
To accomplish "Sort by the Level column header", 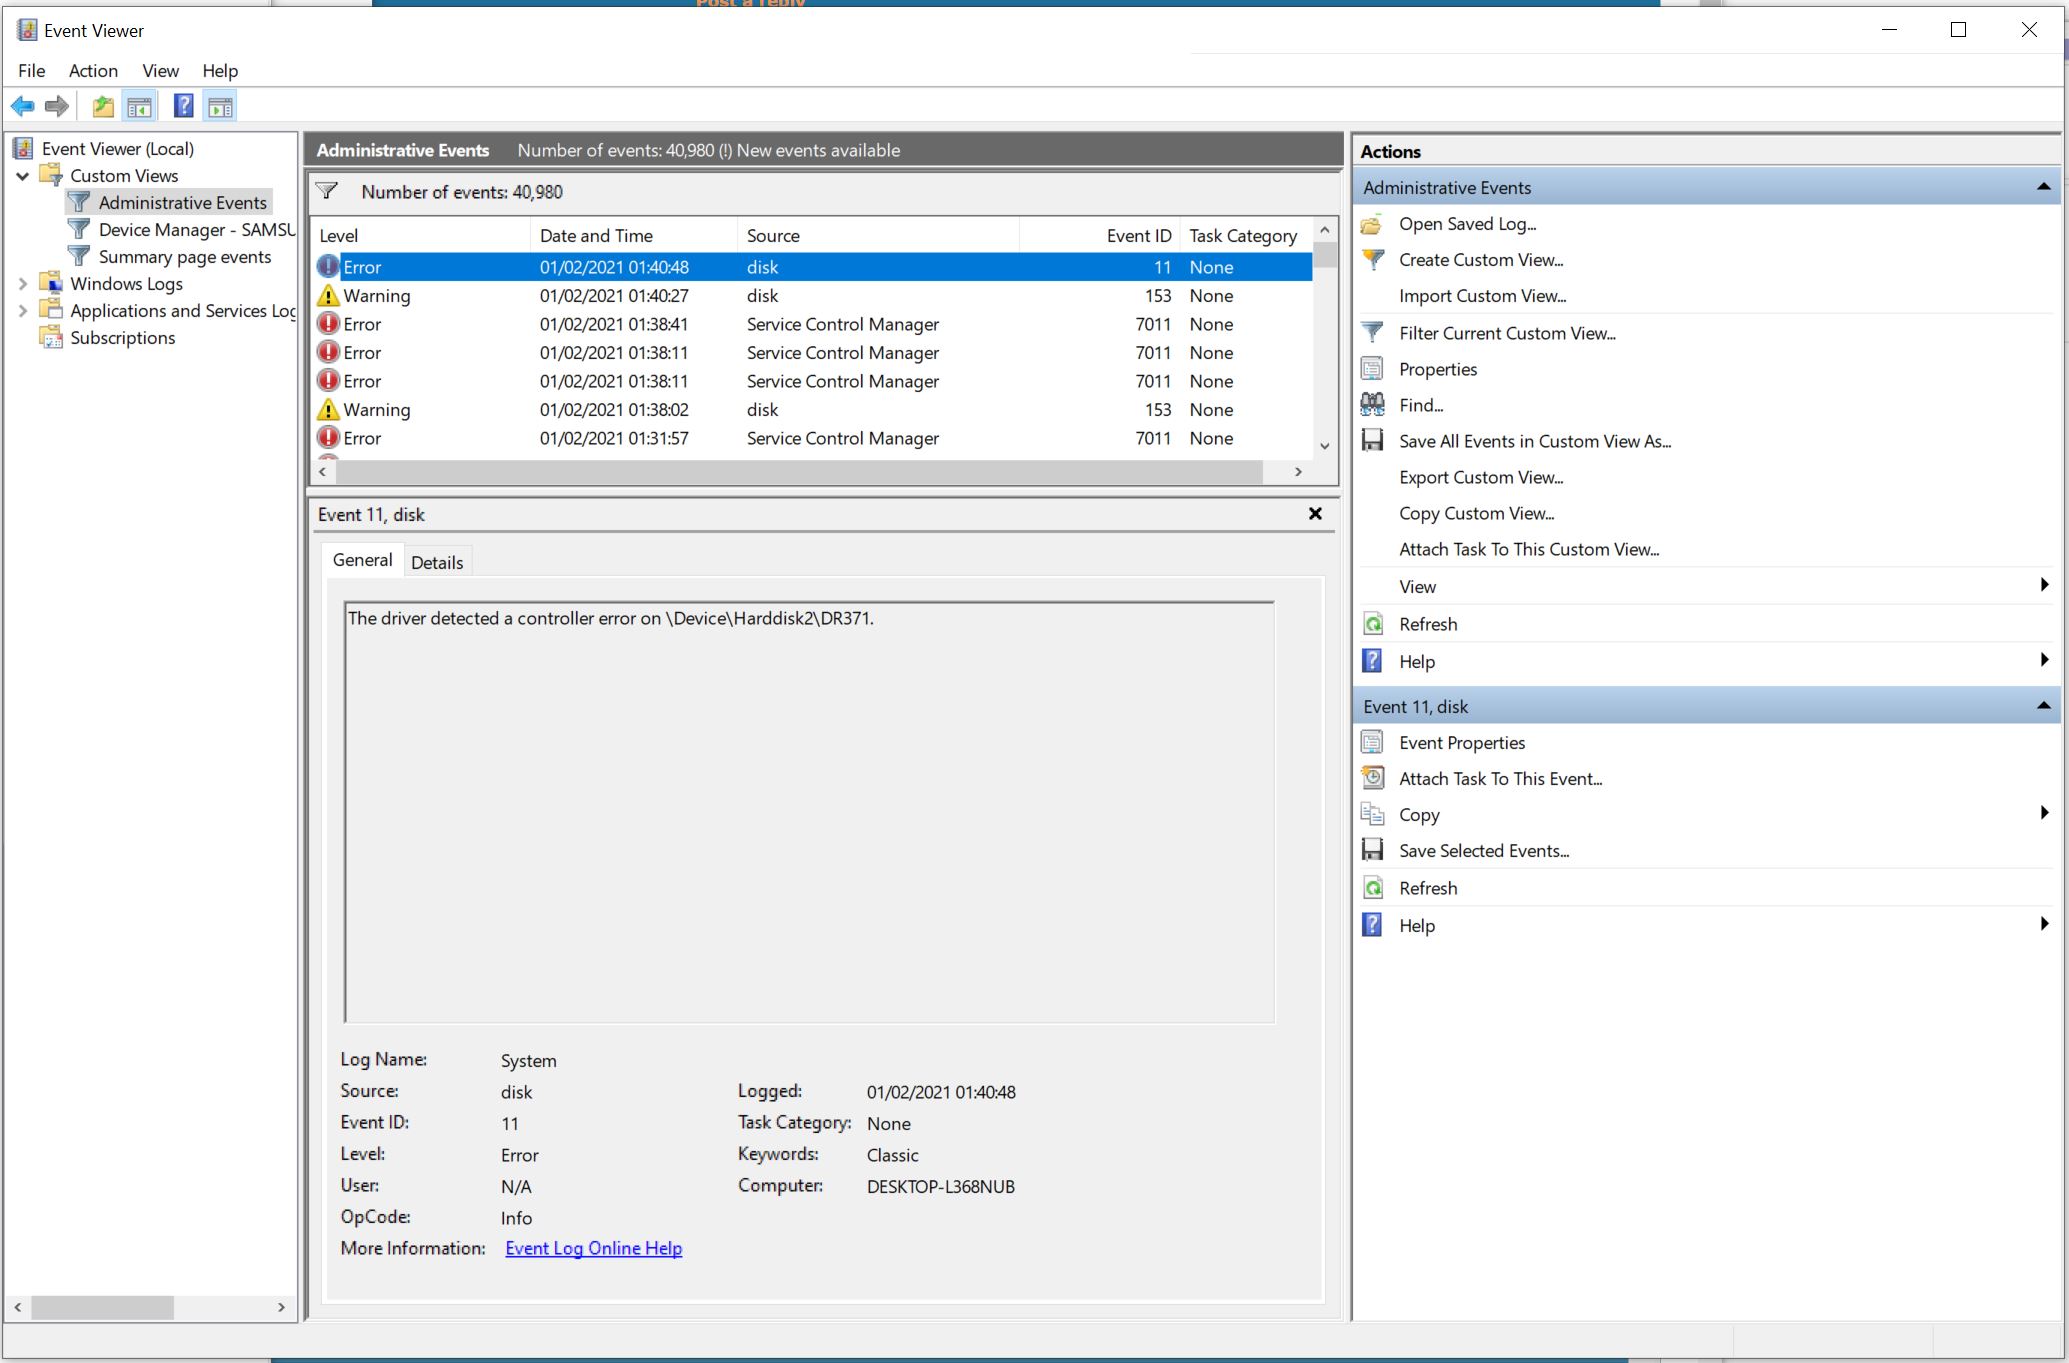I will (x=420, y=236).
